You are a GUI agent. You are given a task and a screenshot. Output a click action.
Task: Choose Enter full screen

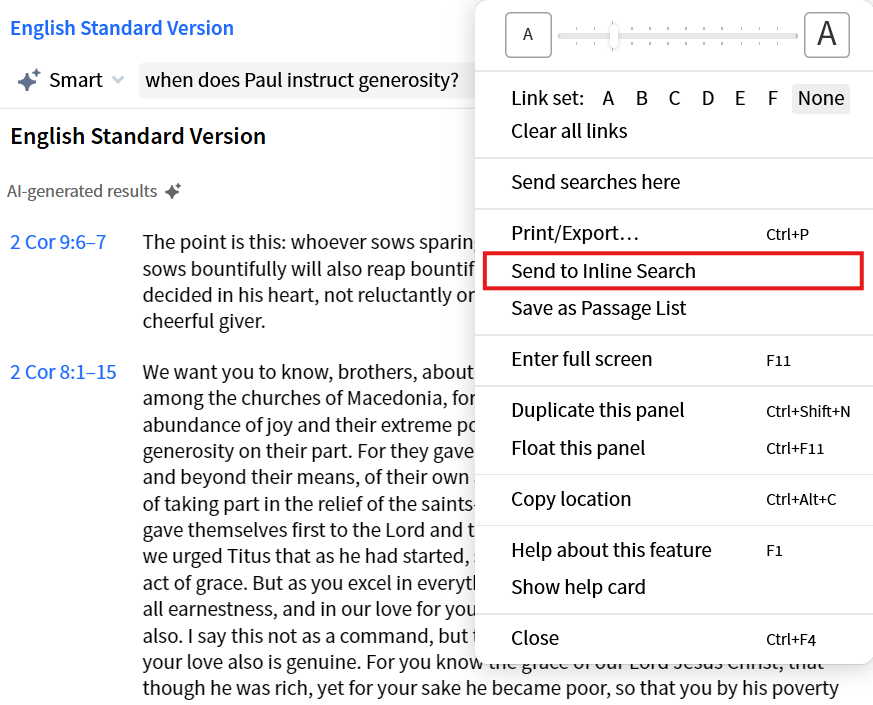pos(674,359)
